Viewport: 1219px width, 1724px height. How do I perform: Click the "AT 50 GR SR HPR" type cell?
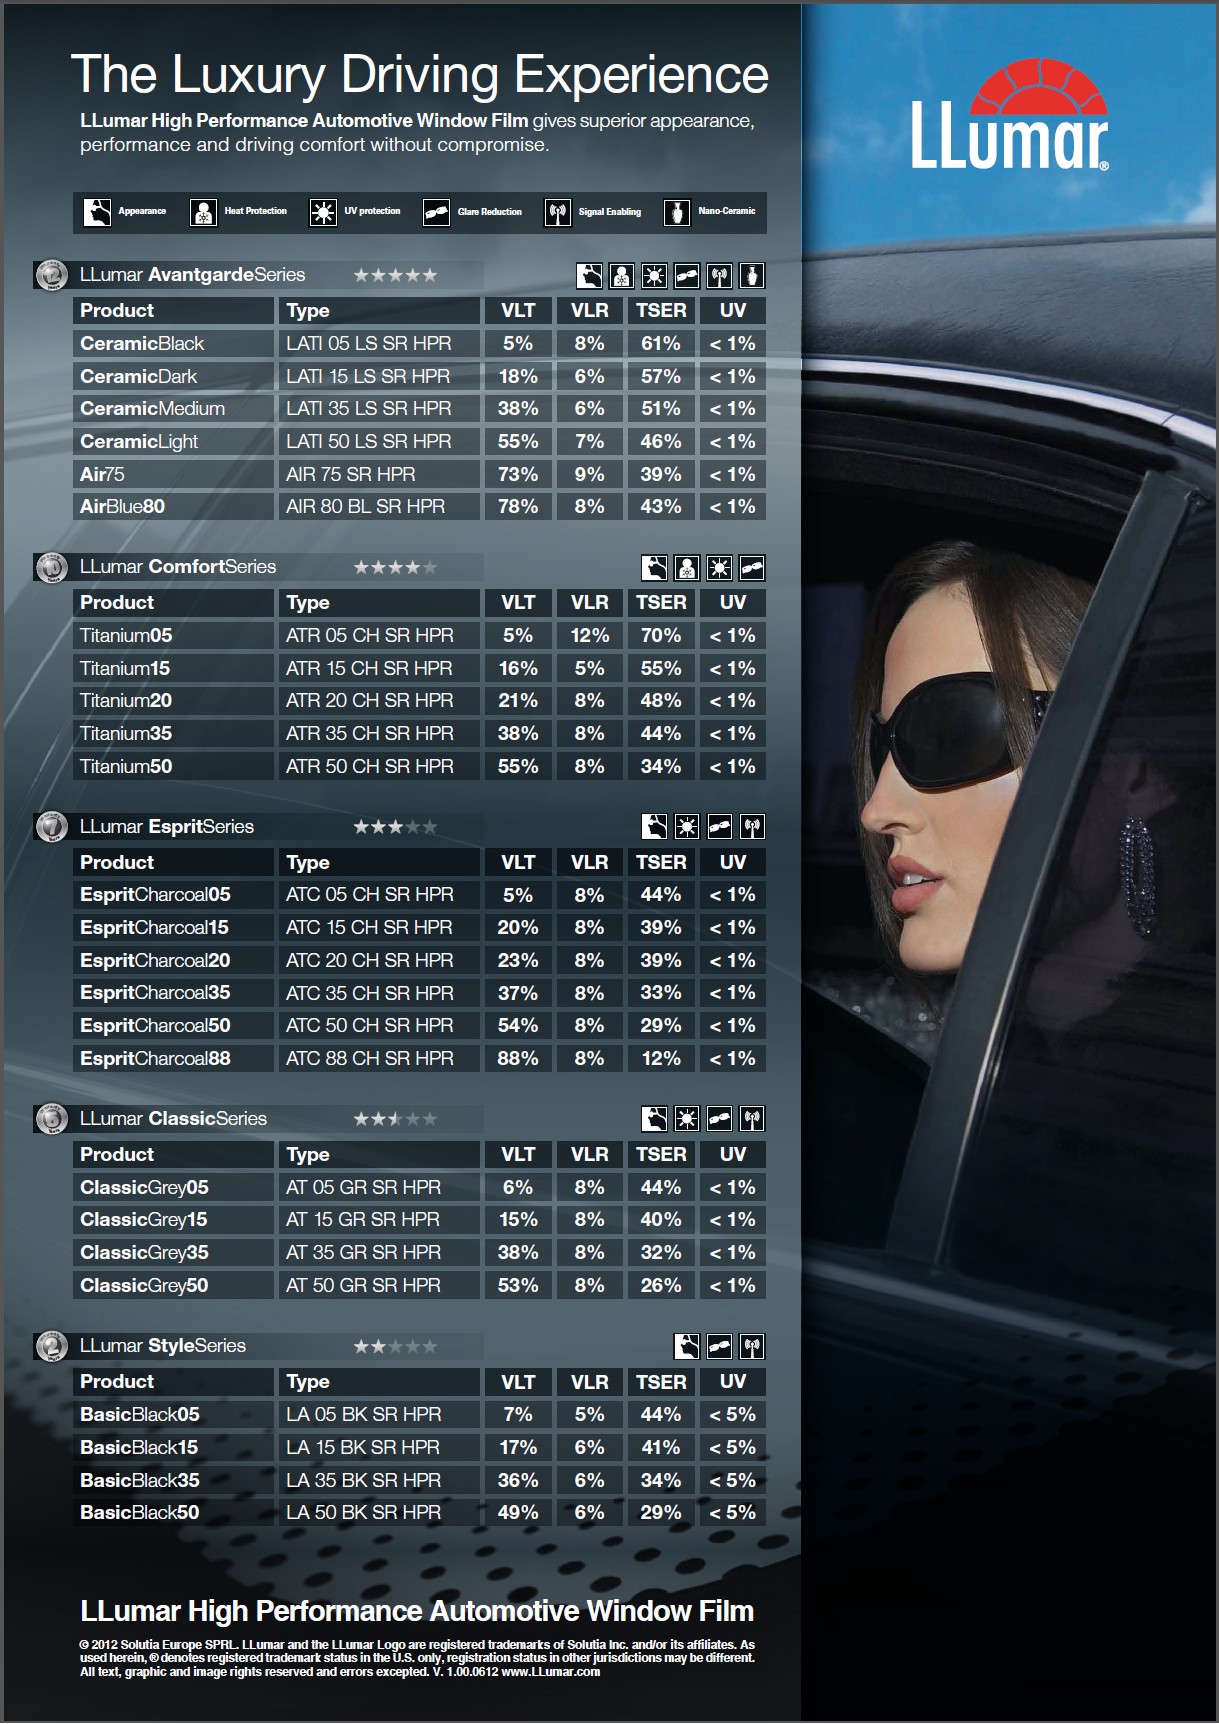pyautogui.click(x=379, y=1285)
